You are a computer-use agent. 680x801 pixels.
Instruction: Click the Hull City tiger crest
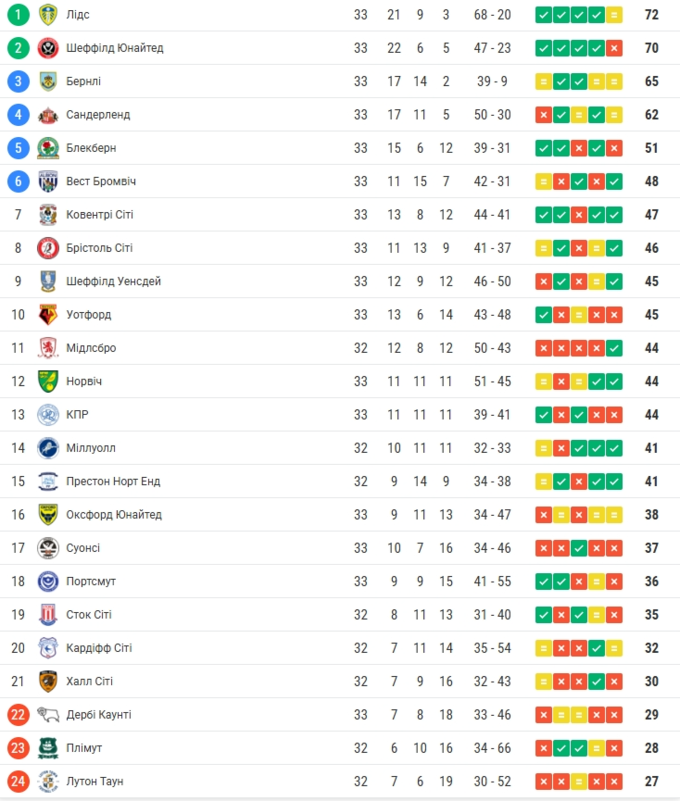point(47,681)
